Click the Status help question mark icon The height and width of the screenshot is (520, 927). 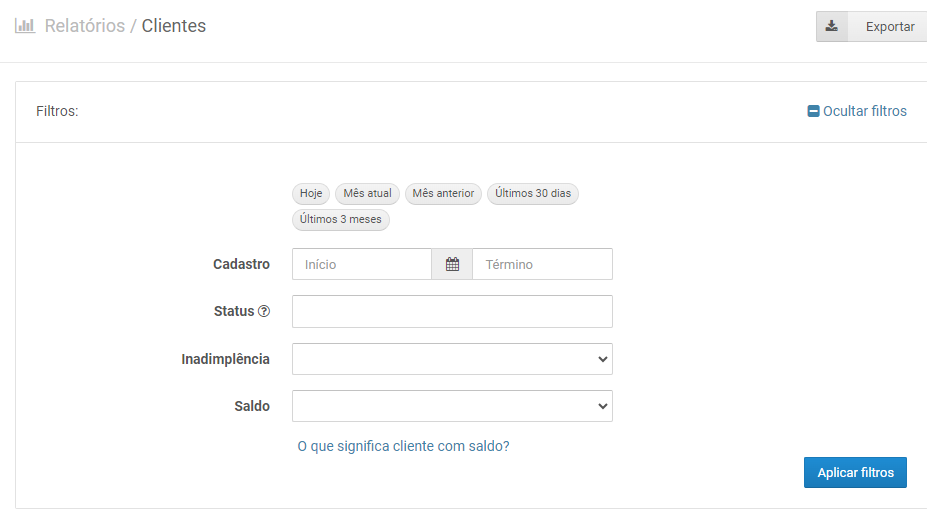[264, 311]
